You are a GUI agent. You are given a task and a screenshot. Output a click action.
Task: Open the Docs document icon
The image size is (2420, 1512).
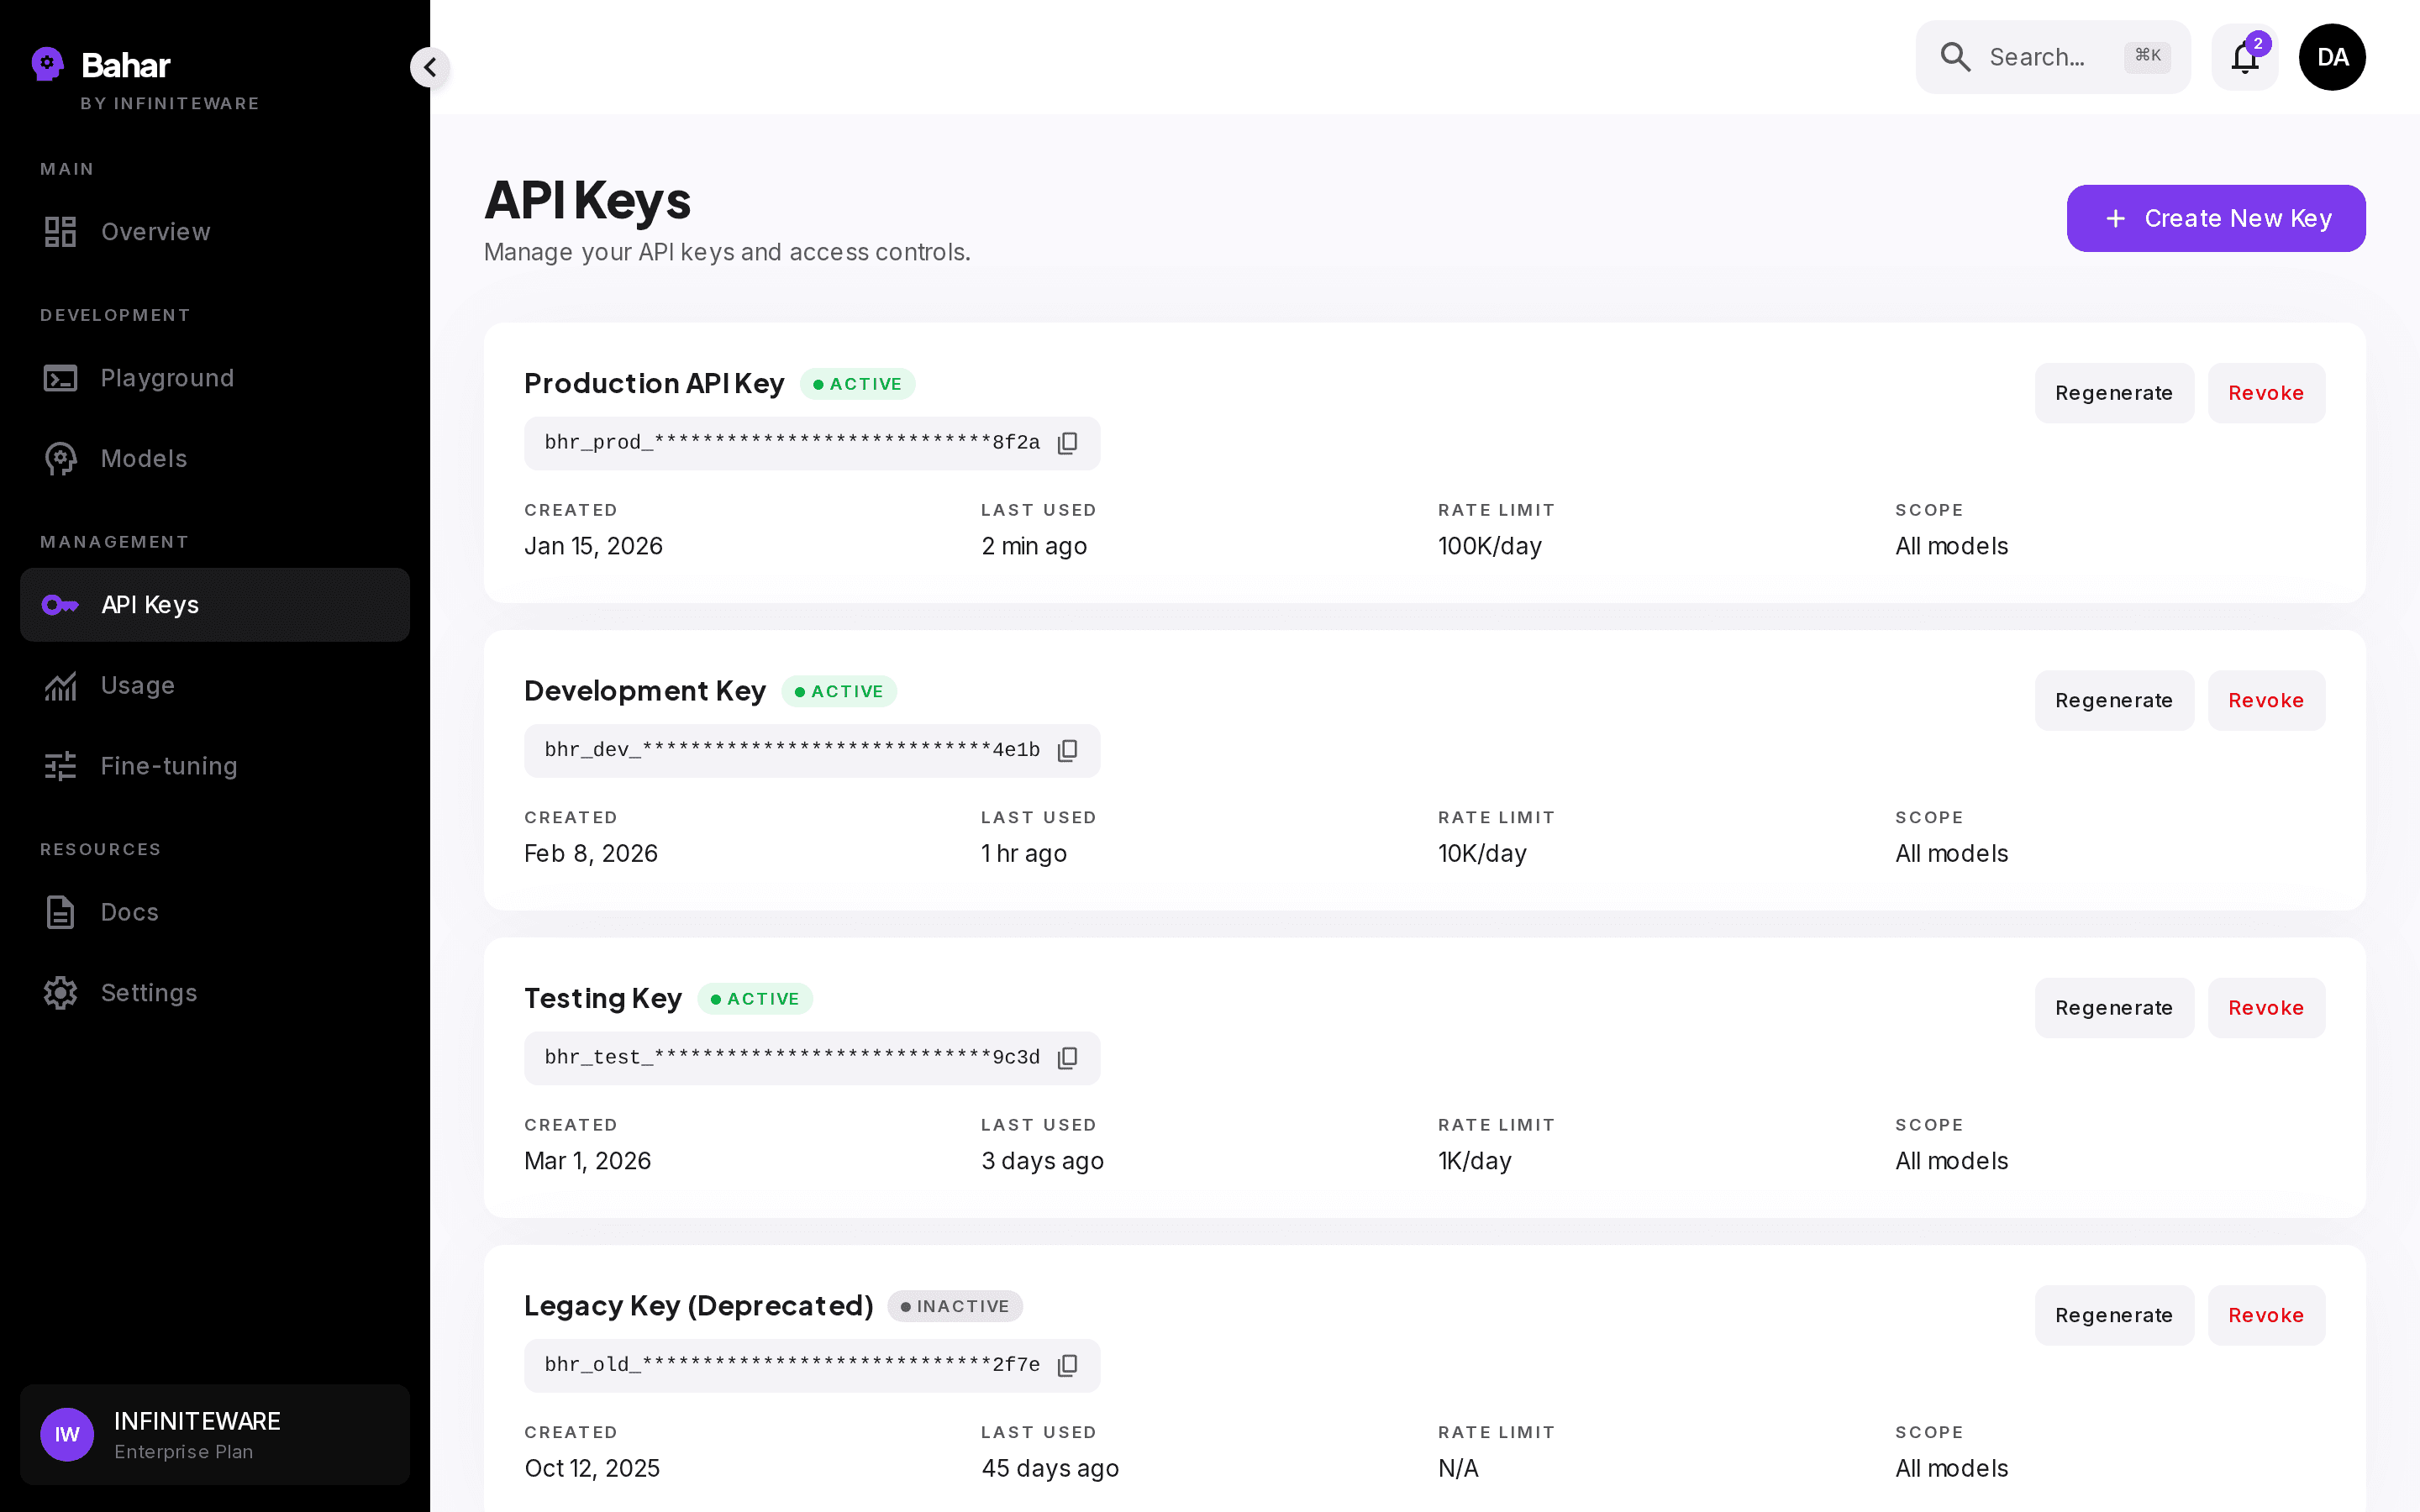click(x=60, y=912)
